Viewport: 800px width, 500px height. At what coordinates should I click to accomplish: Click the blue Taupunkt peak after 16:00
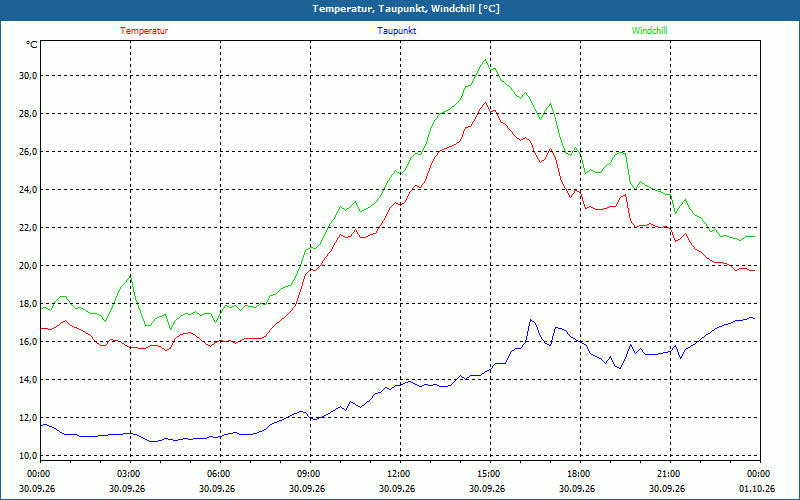coord(531,320)
